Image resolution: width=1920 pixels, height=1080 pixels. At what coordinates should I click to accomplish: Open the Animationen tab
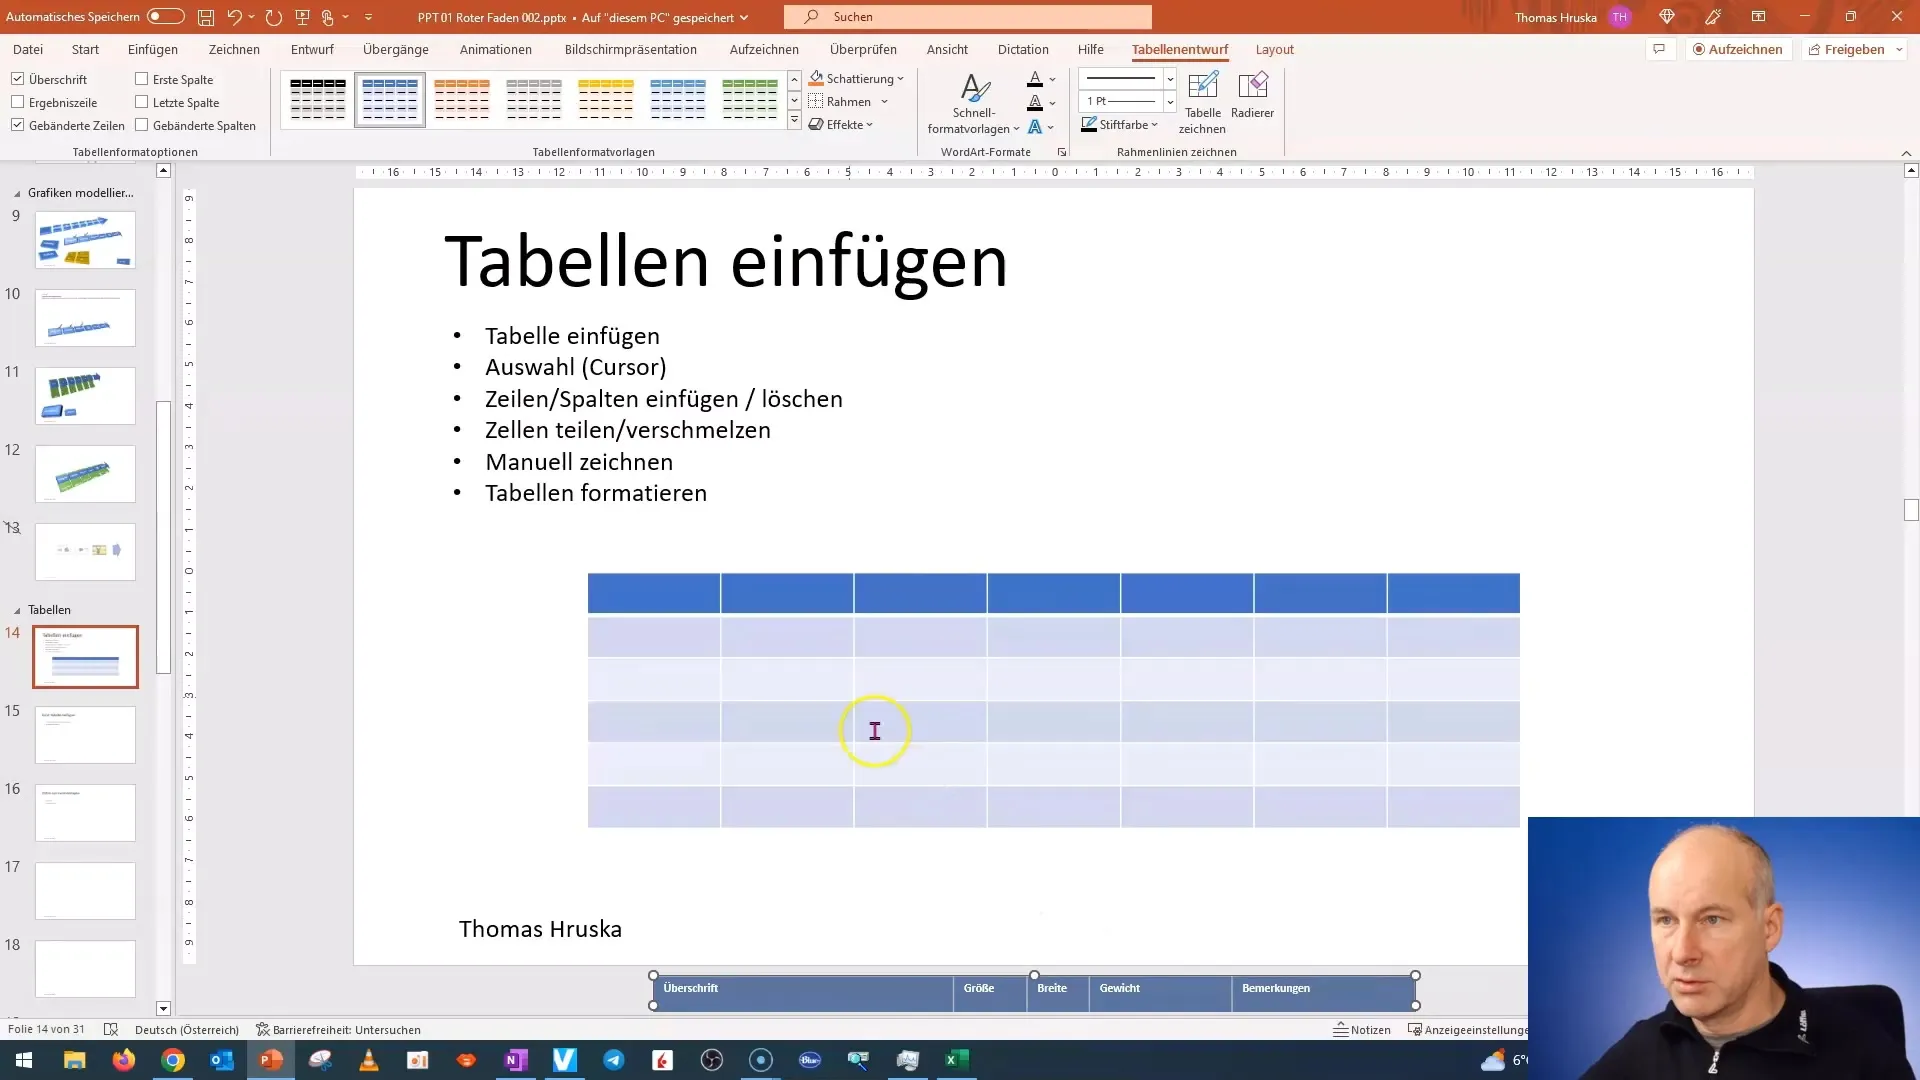click(496, 49)
